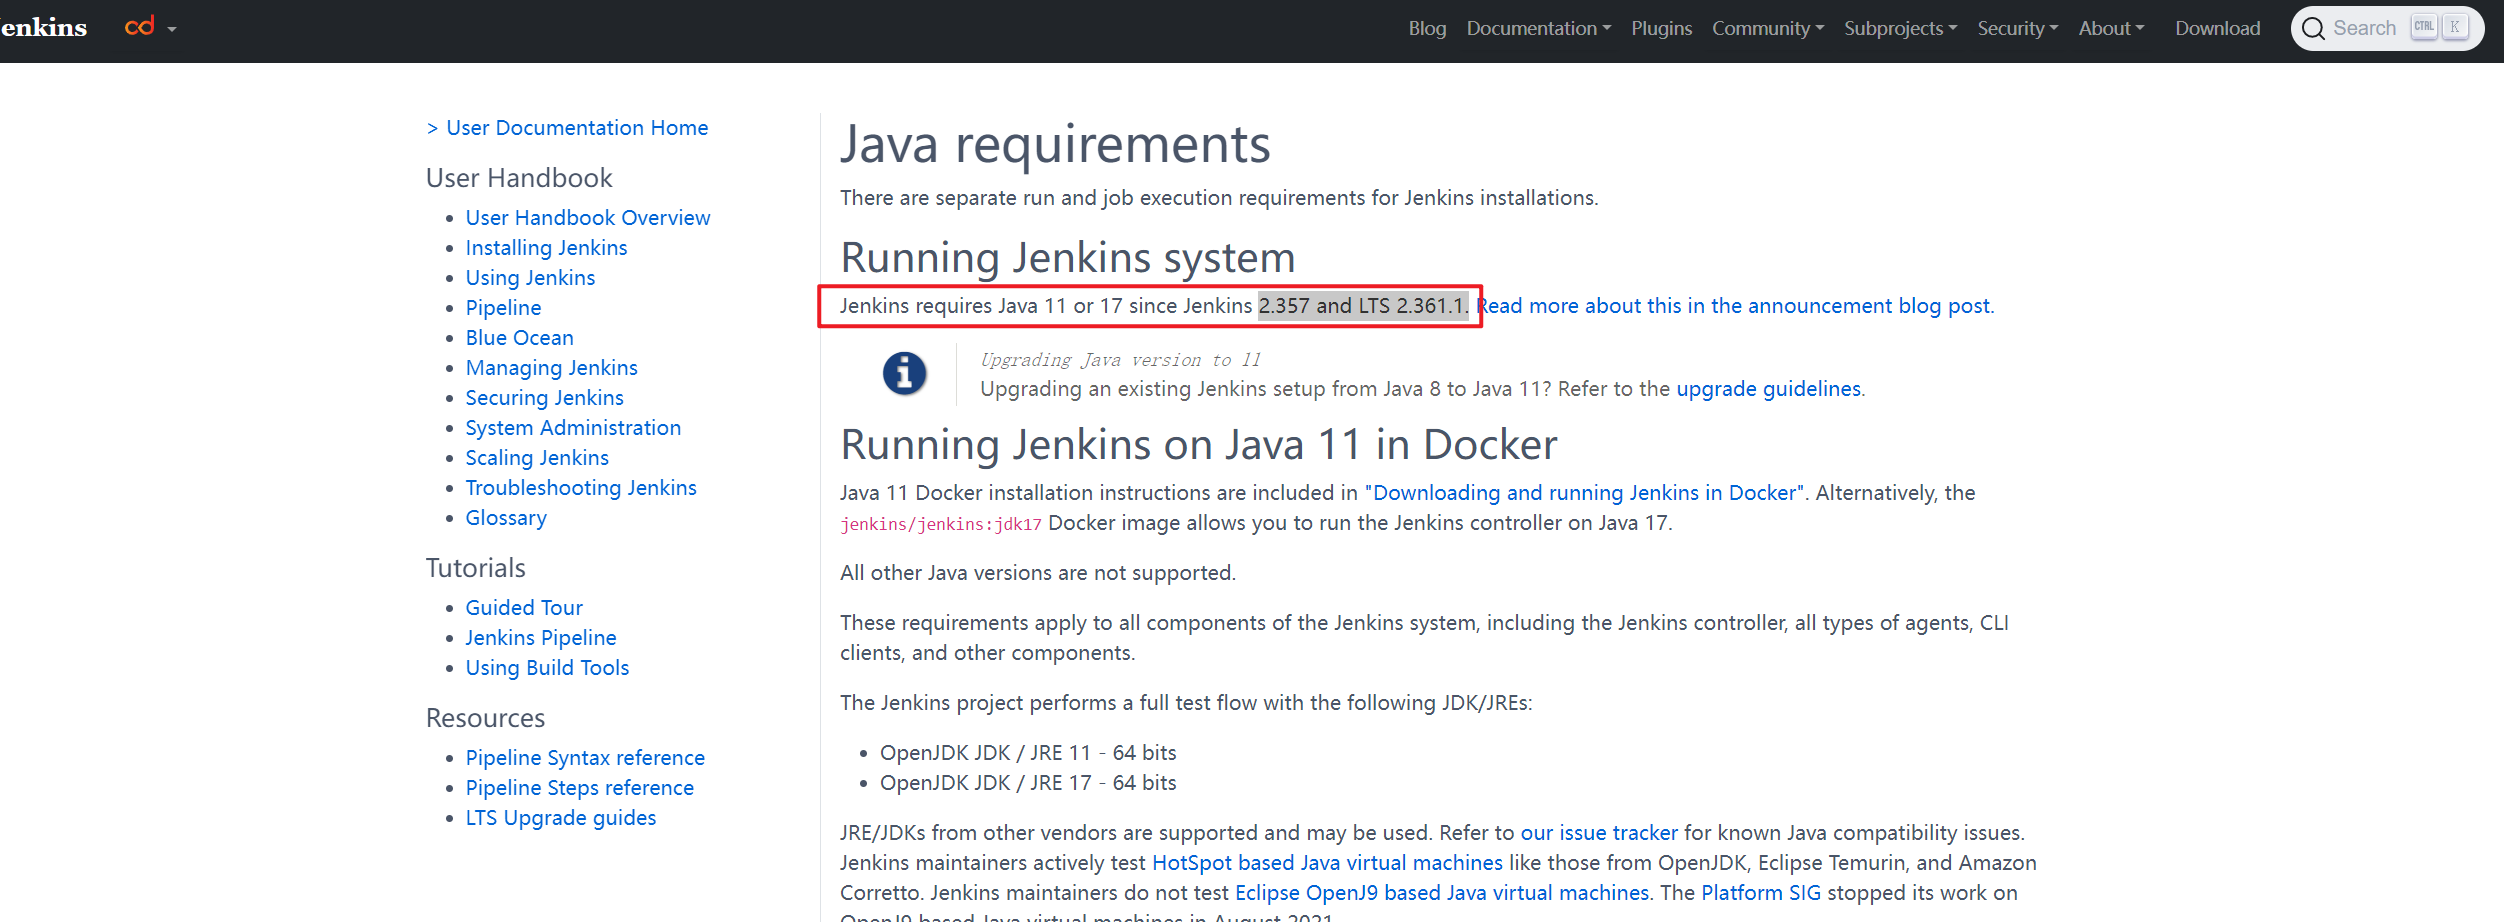Click the blue info icon beside upgrade note
Image resolution: width=2504 pixels, height=922 pixels.
tap(904, 374)
